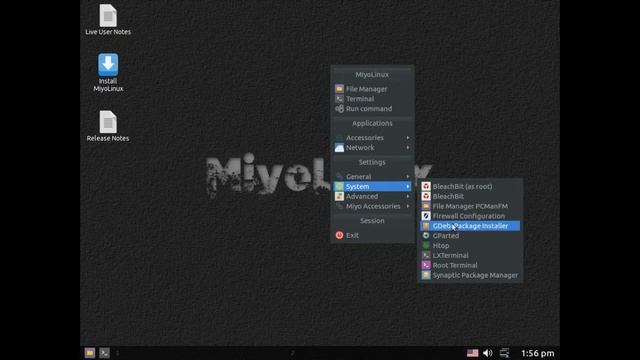Screen dimensions: 640x360
Task: Expand the Advanced submenu arrow
Action: click(408, 196)
